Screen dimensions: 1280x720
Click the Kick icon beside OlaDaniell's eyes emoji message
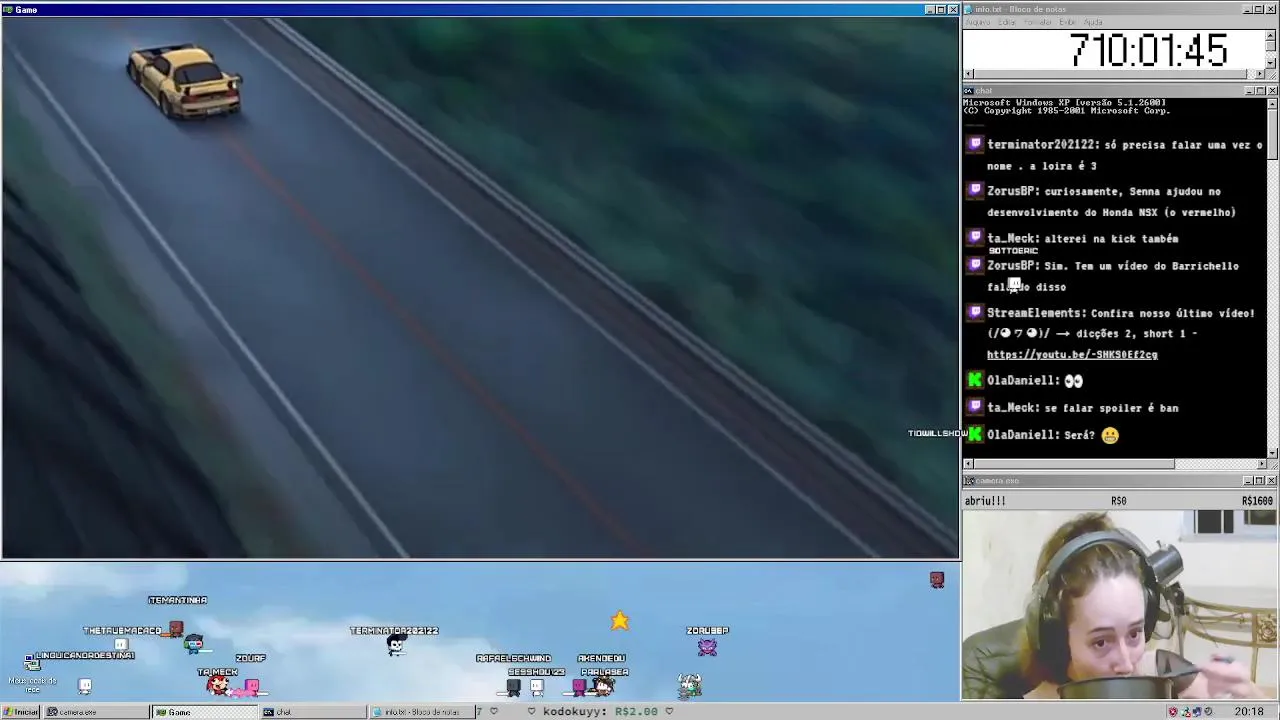(x=975, y=380)
